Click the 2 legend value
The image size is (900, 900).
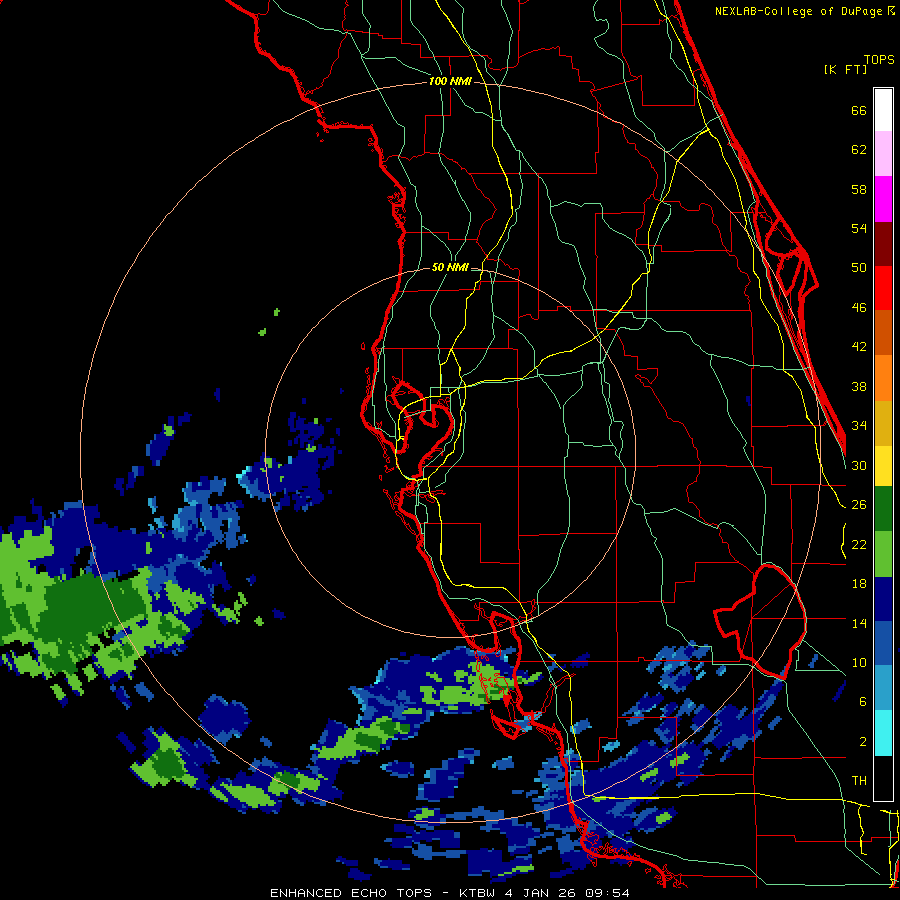863,742
